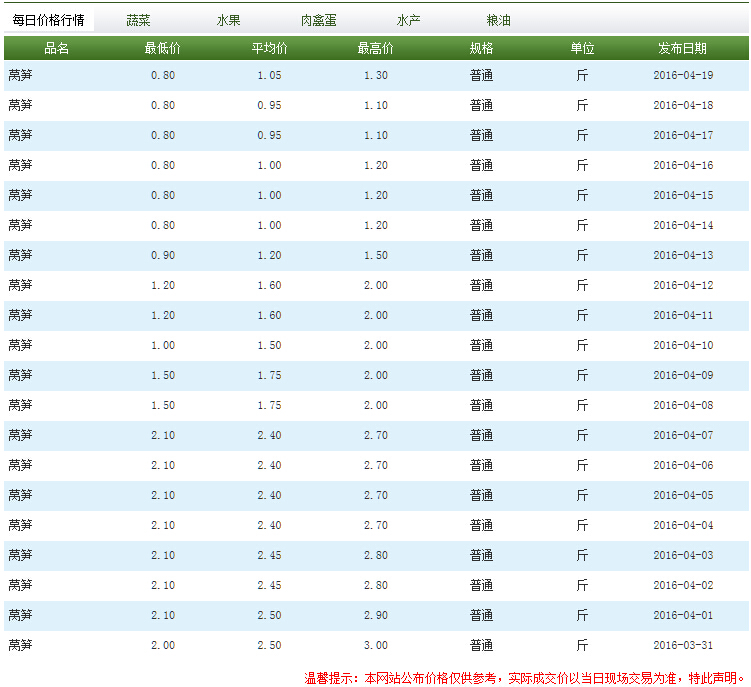
Task: Select the 粮油 tab
Action: 499,20
